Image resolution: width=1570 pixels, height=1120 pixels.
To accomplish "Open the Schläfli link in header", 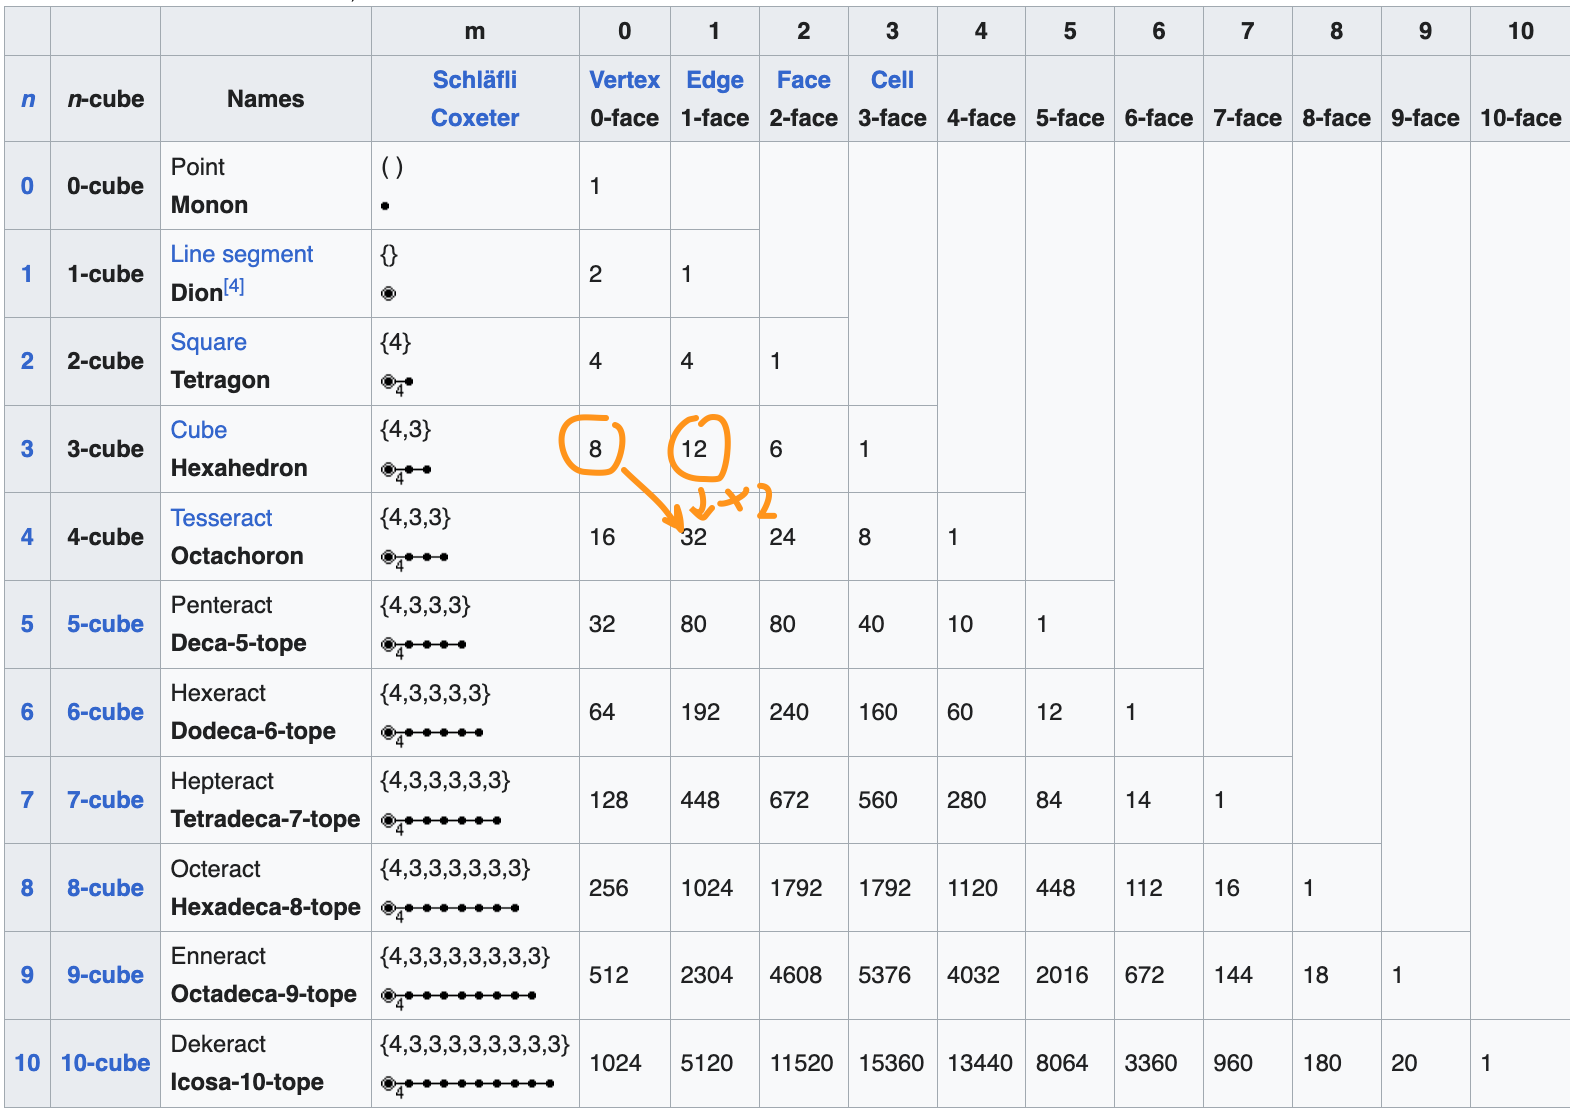I will coord(474,80).
